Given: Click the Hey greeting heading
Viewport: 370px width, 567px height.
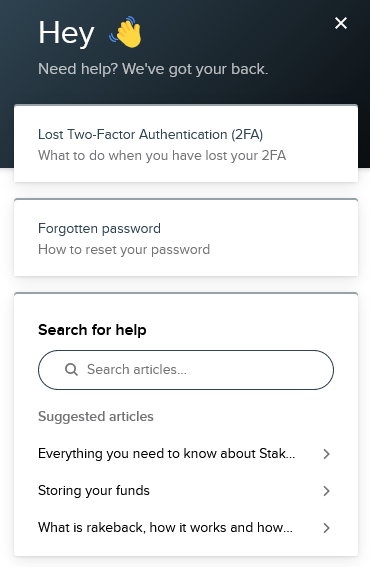Looking at the screenshot, I should [66, 33].
